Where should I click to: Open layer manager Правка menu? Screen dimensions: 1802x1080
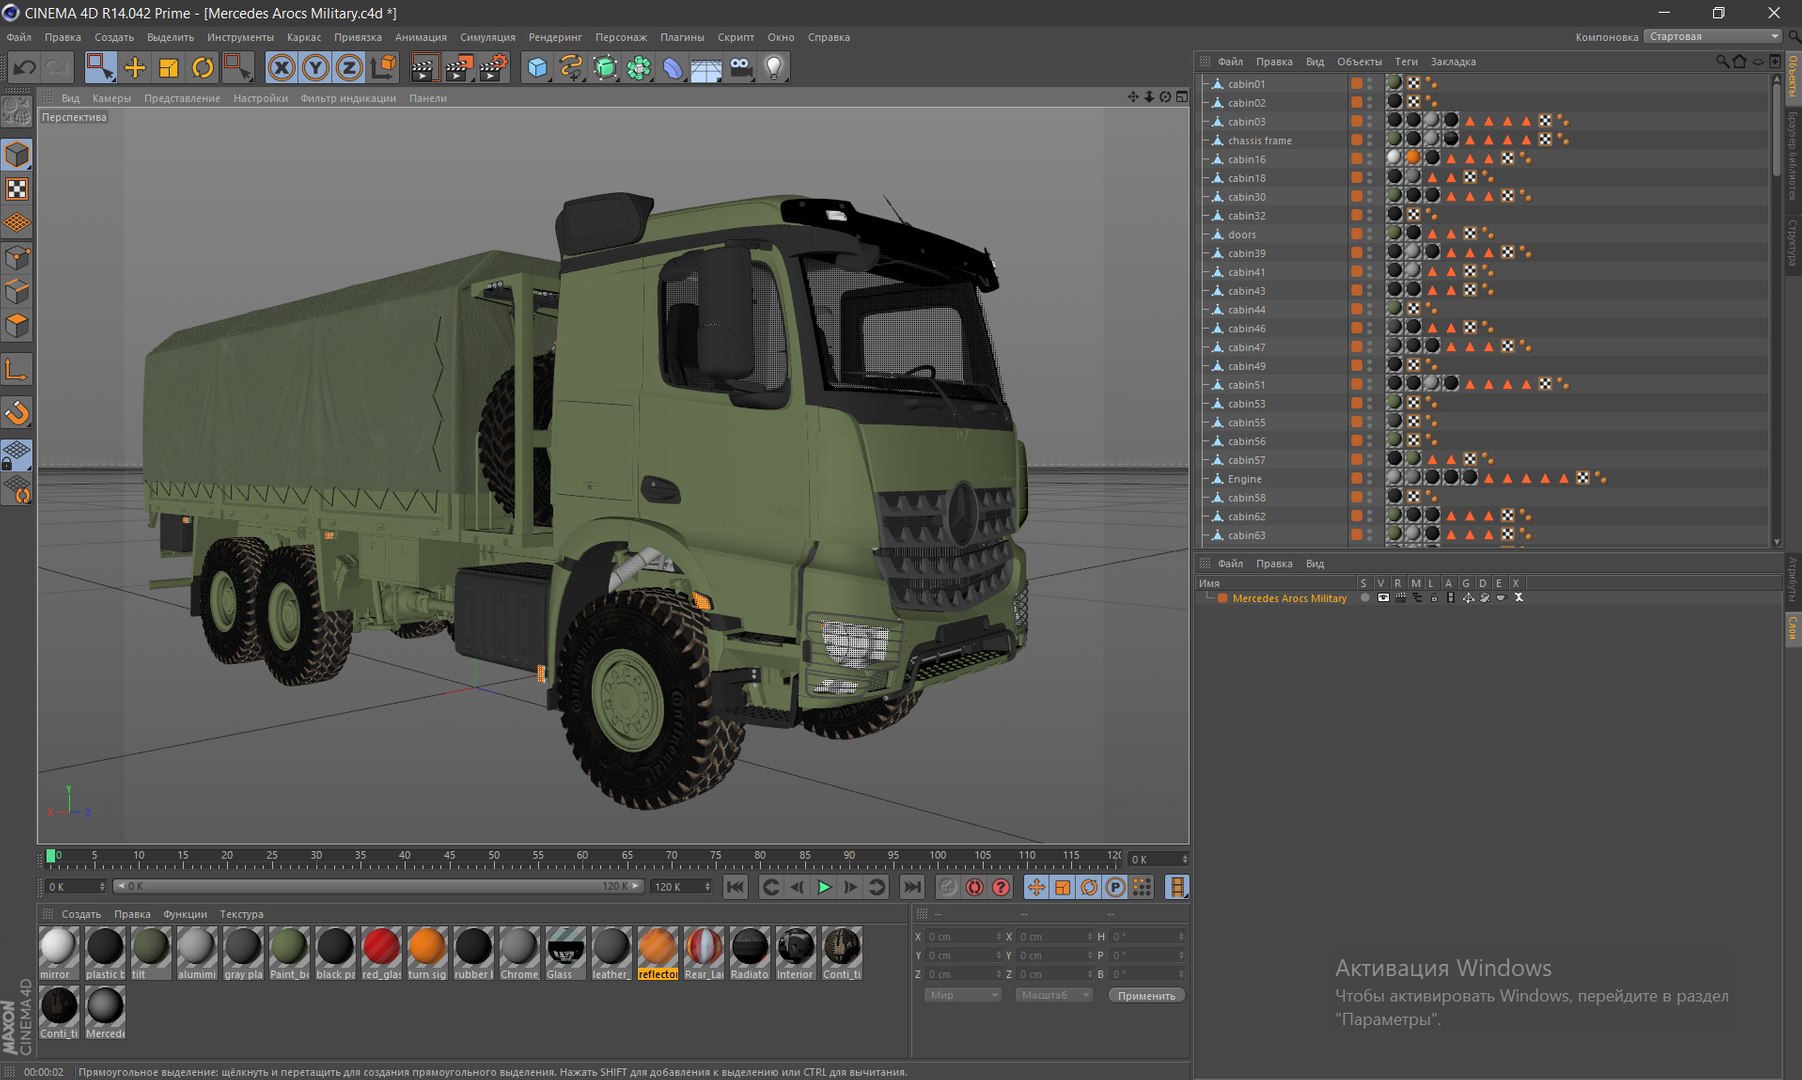click(1274, 564)
